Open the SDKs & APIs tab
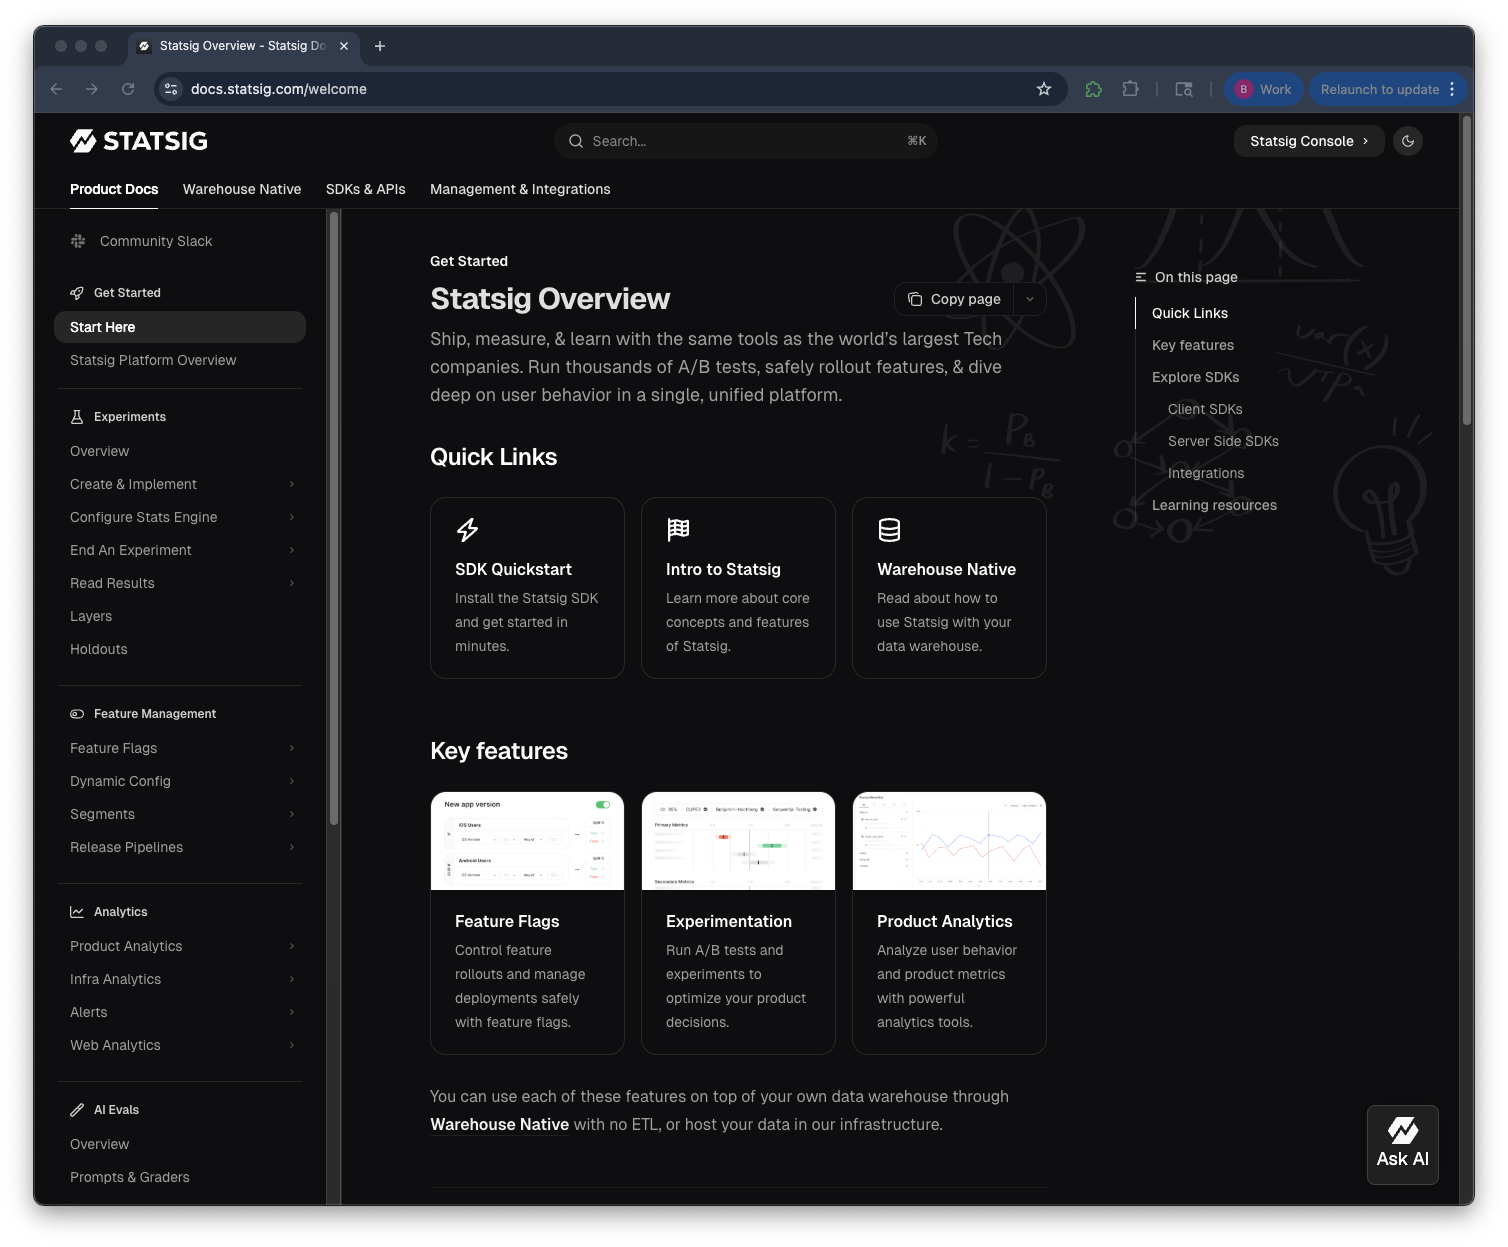1508x1247 pixels. (366, 189)
